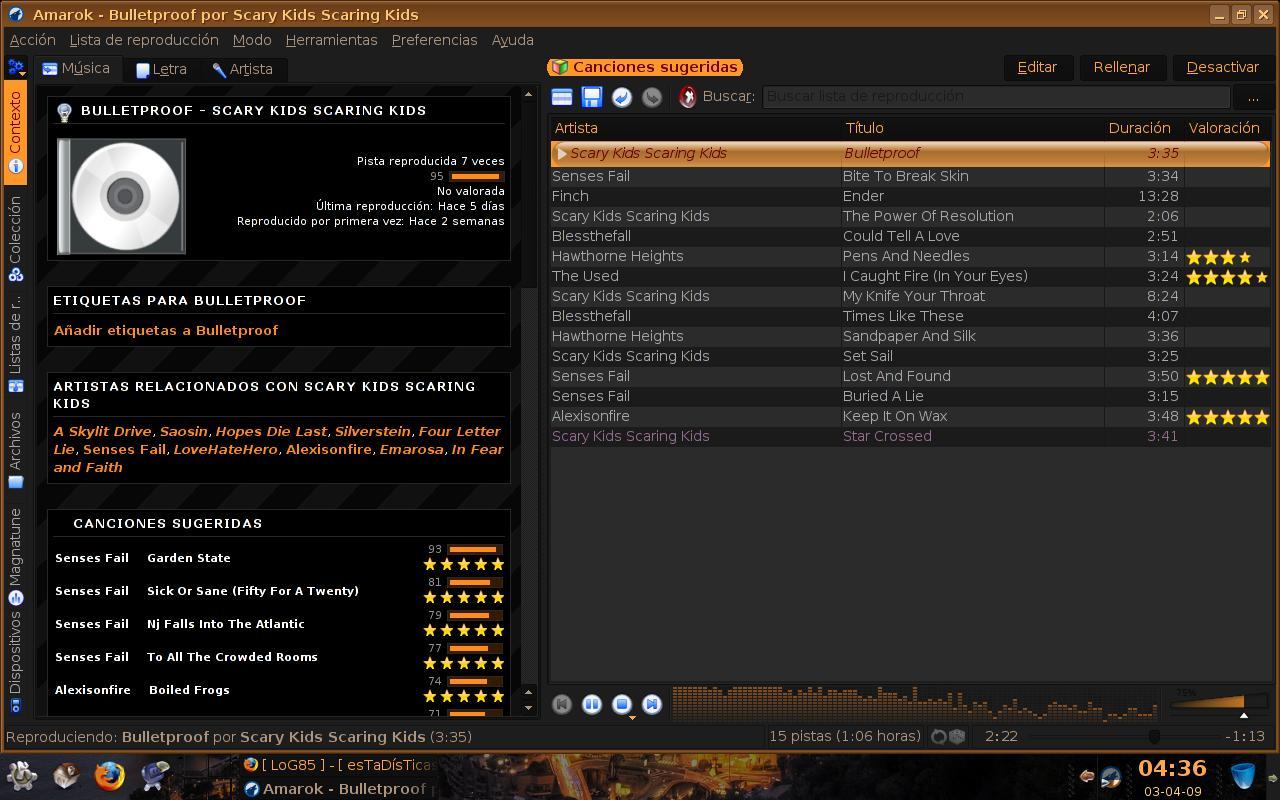Click the taskbar clock showing 04:36

[x=1172, y=769]
